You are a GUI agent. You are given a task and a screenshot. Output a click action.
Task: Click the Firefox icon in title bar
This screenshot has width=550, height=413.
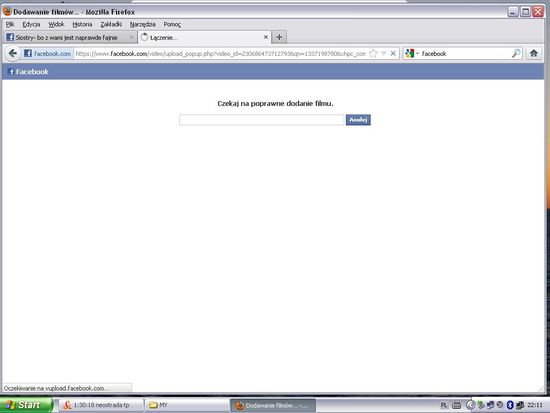click(x=7, y=11)
